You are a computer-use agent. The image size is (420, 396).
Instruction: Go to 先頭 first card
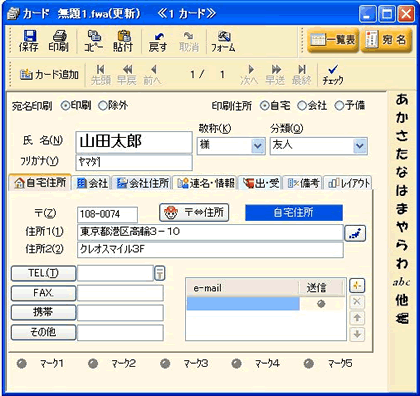101,75
